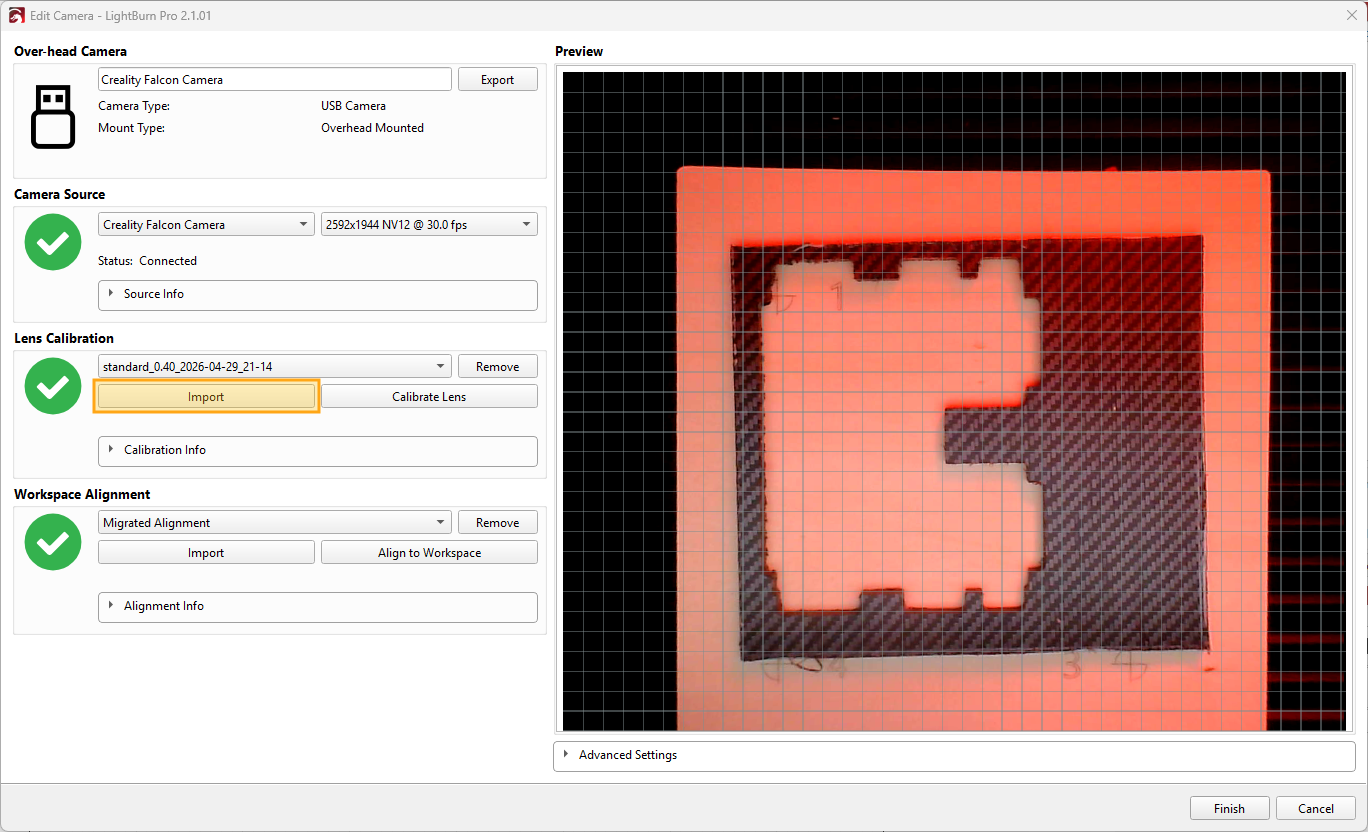Expand the Source Info section
Image resolution: width=1368 pixels, height=832 pixels.
click(318, 294)
